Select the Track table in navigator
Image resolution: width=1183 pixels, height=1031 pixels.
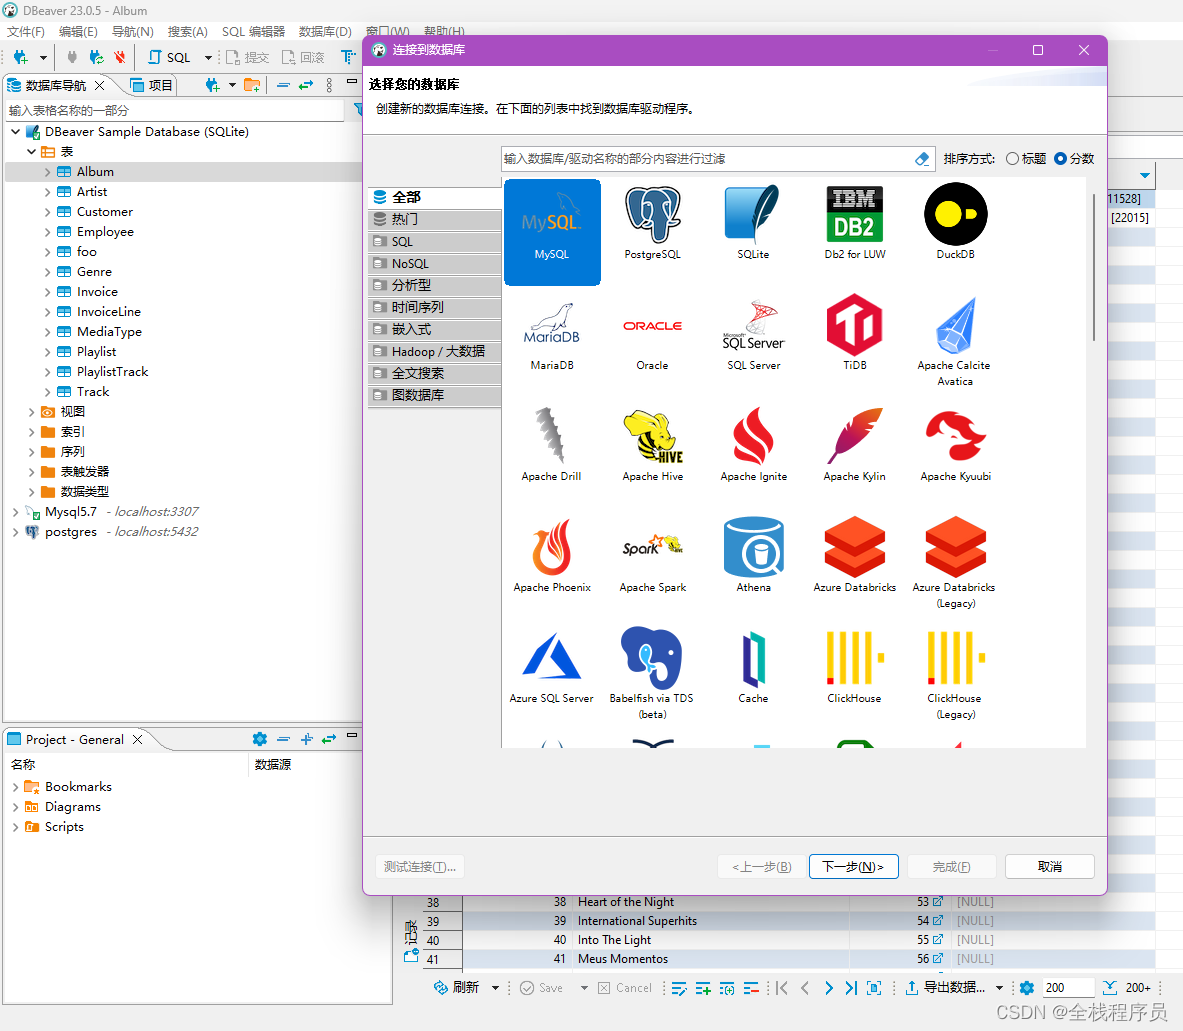(x=93, y=392)
